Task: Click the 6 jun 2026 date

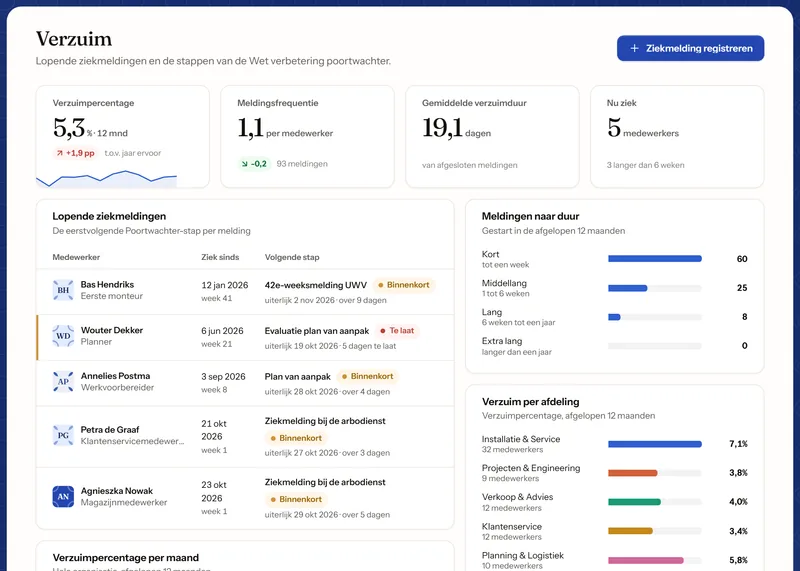Action: pyautogui.click(x=222, y=331)
